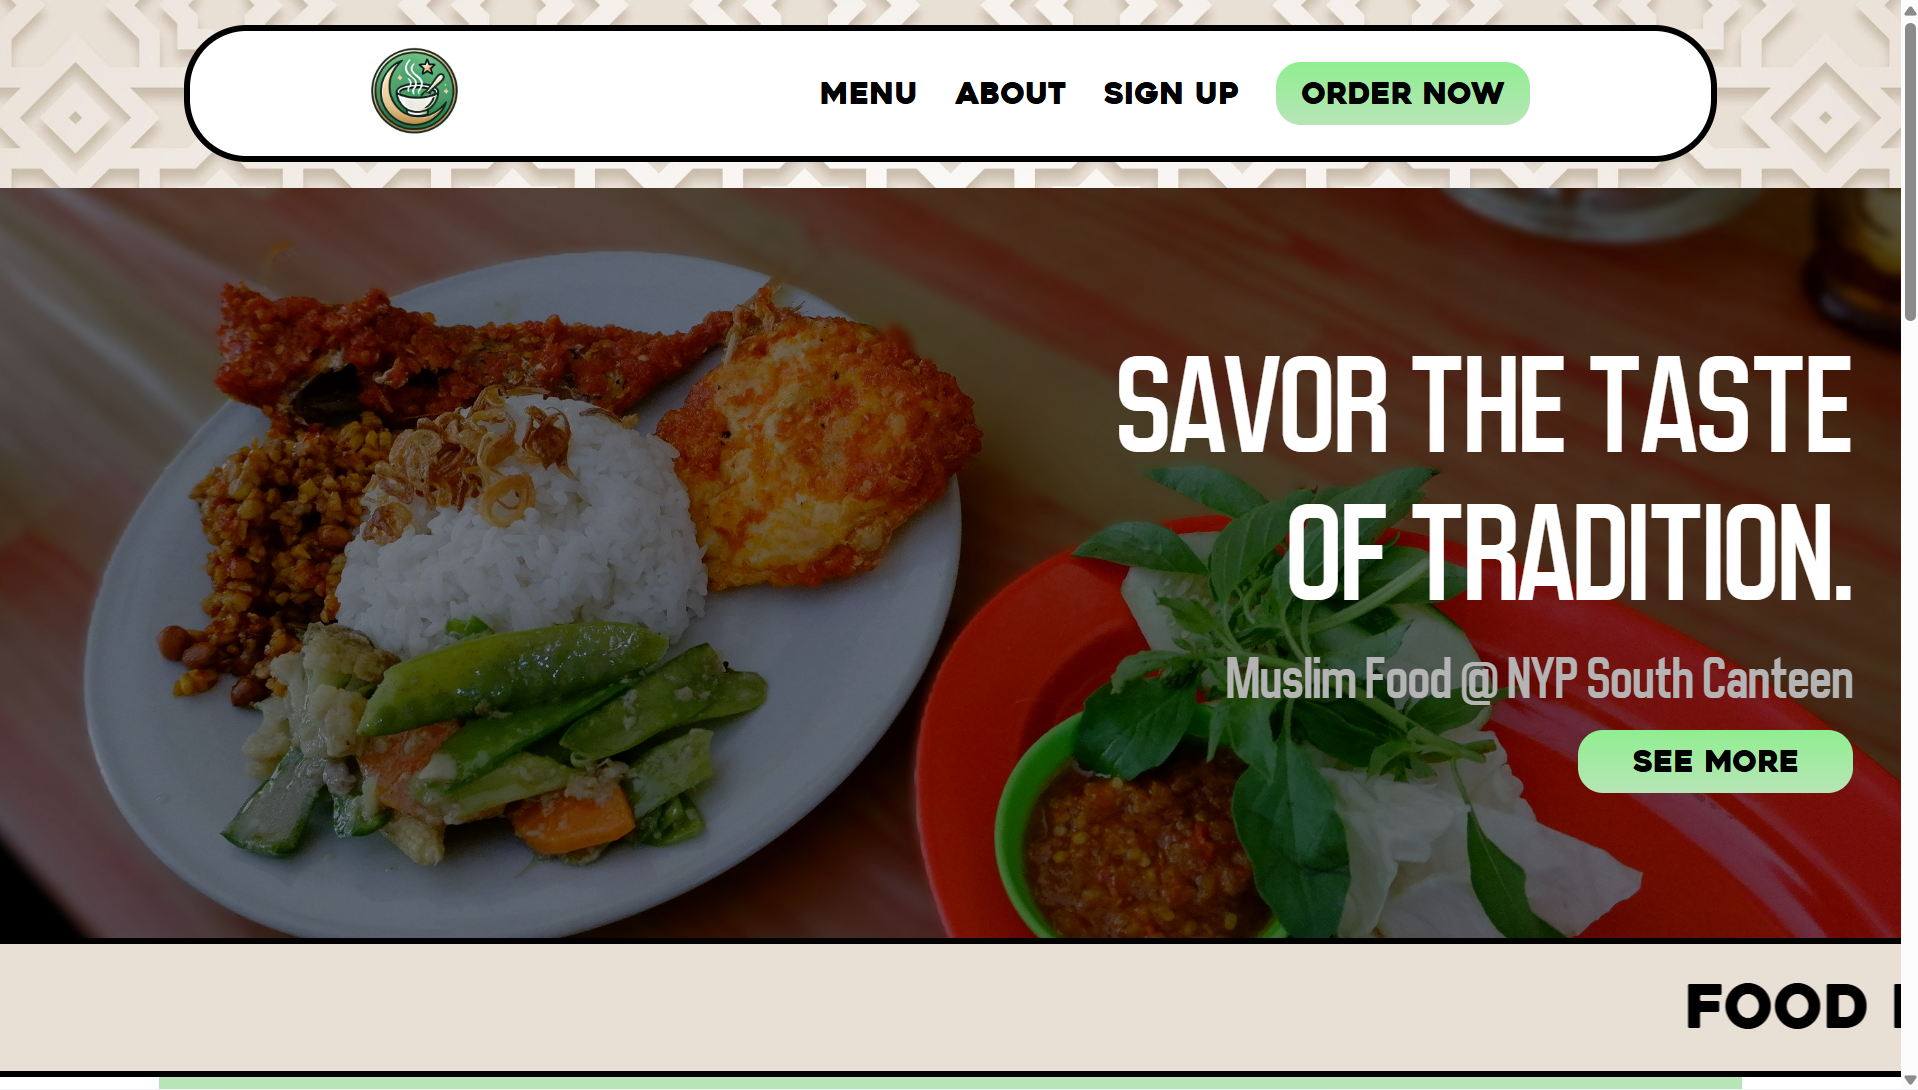Click the light green bar at page bottom

pos(950,1083)
